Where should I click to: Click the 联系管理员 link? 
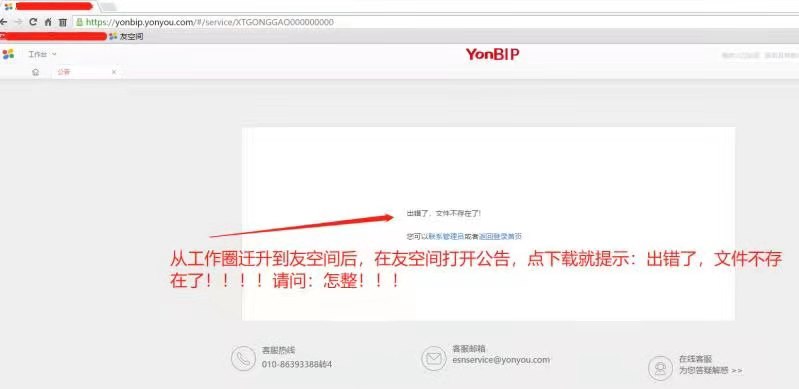point(446,237)
